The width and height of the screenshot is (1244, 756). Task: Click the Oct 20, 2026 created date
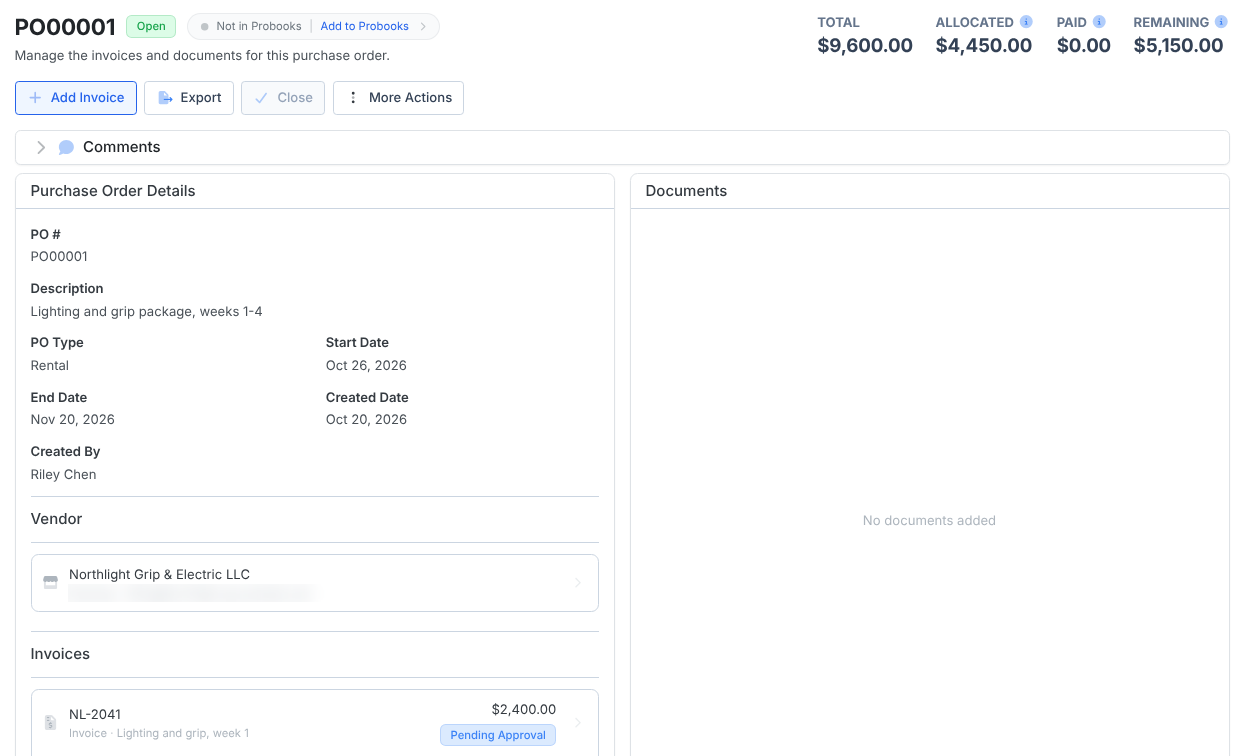pyautogui.click(x=366, y=420)
